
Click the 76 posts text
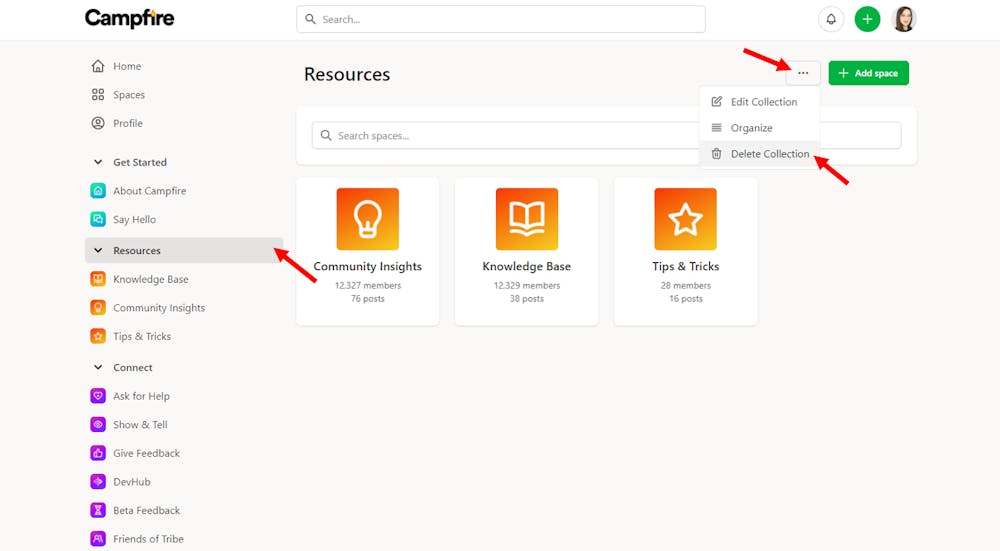367,298
